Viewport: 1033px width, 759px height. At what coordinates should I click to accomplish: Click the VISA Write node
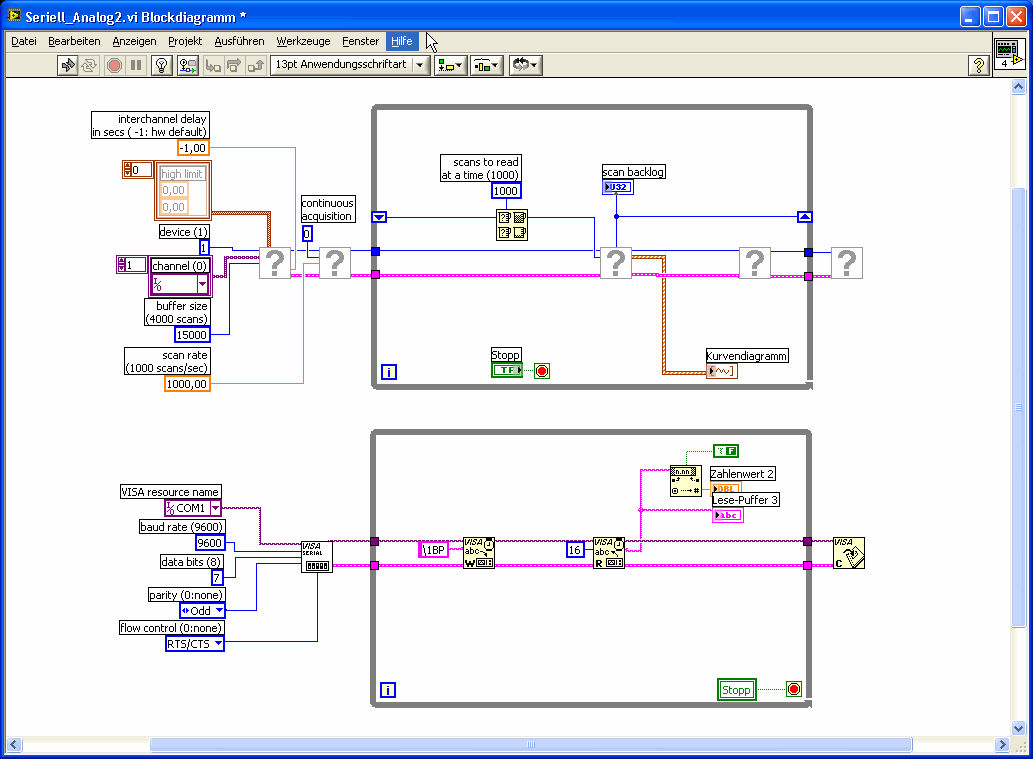click(478, 552)
